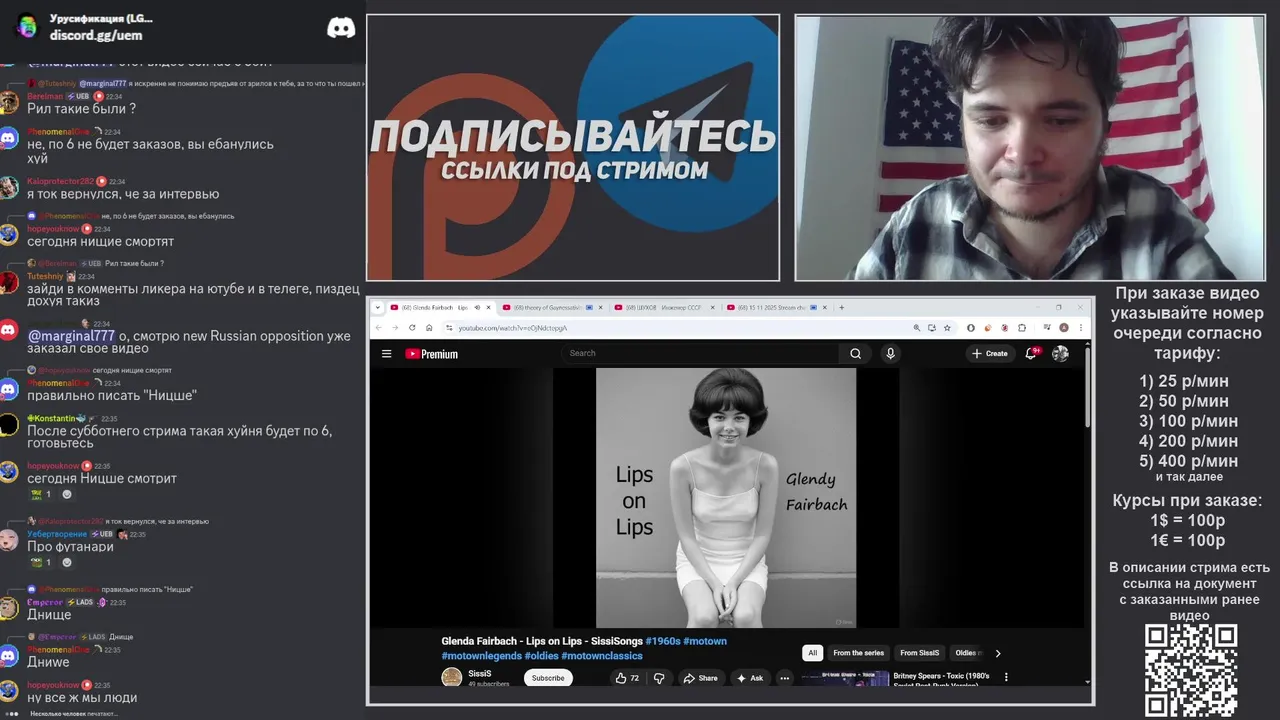Screen dimensions: 1280x720
Task: Click the reaction under "сегодня Ницше смотрит"
Action: click(x=41, y=494)
